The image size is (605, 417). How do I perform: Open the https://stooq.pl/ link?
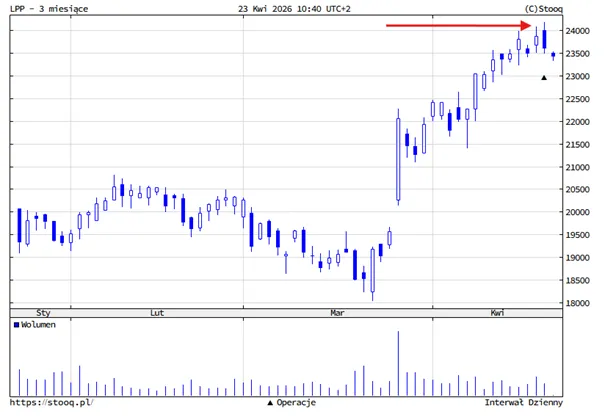coord(51,402)
